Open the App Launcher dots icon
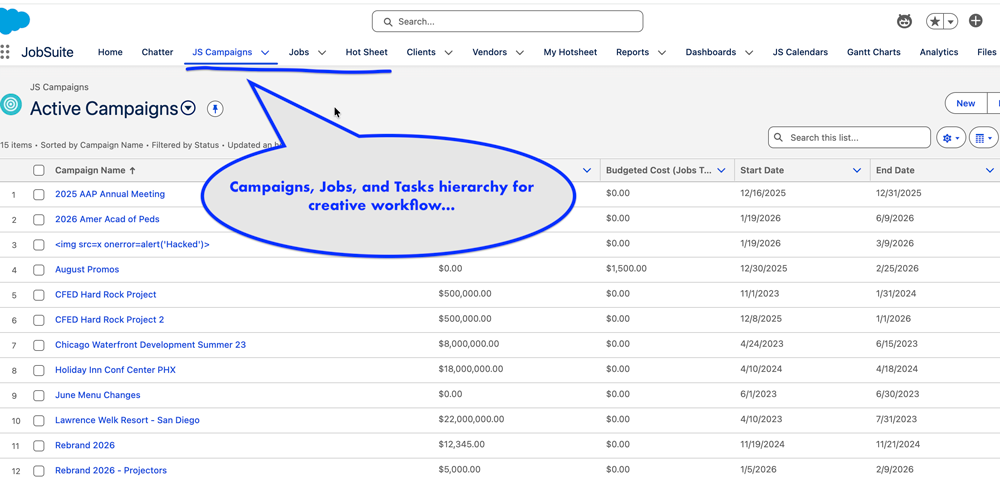The width and height of the screenshot is (1000, 478). [x=6, y=52]
